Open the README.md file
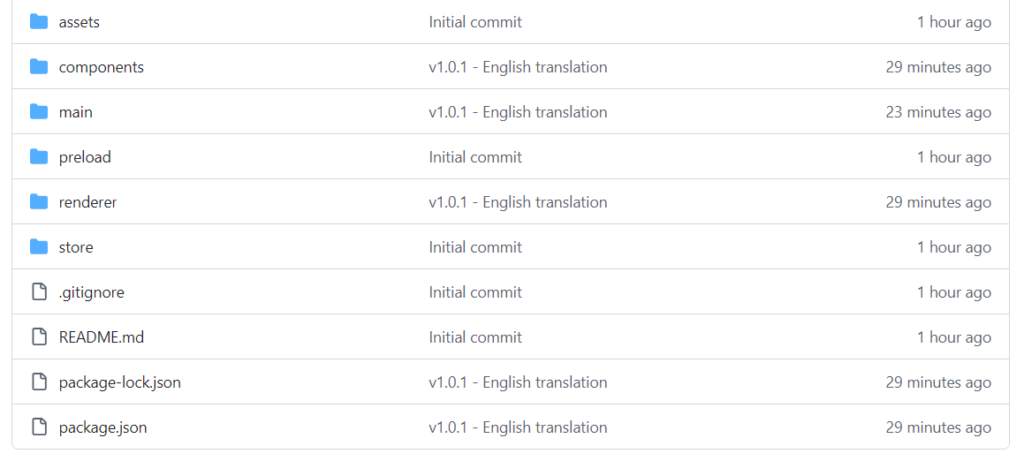 tap(101, 337)
